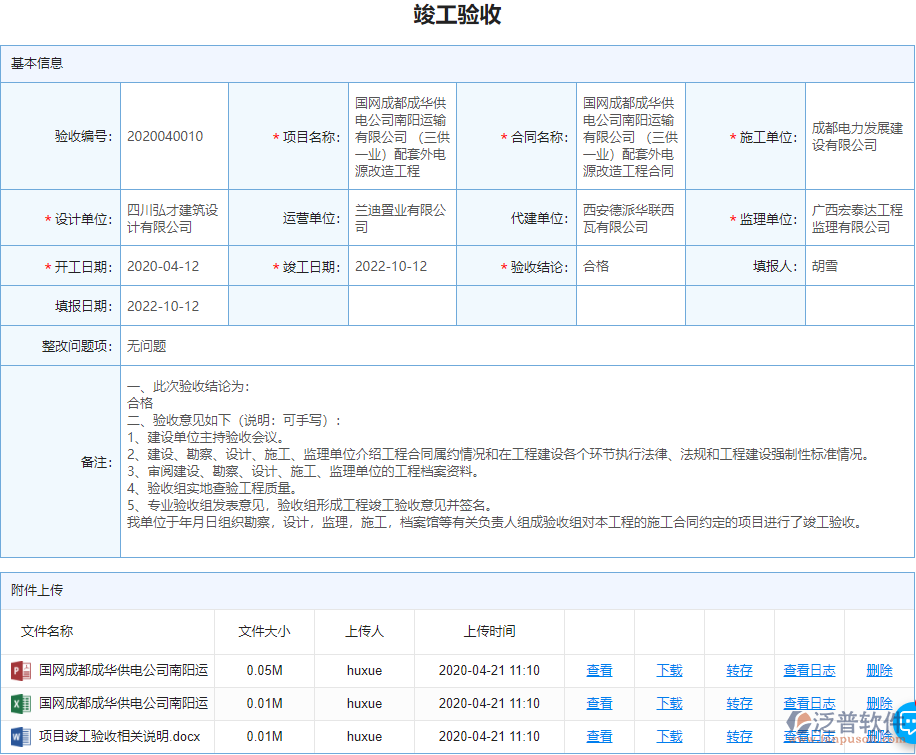Viewport: 916px width, 755px height.
Task: Click 下载 on the second attachment row
Action: (668, 703)
